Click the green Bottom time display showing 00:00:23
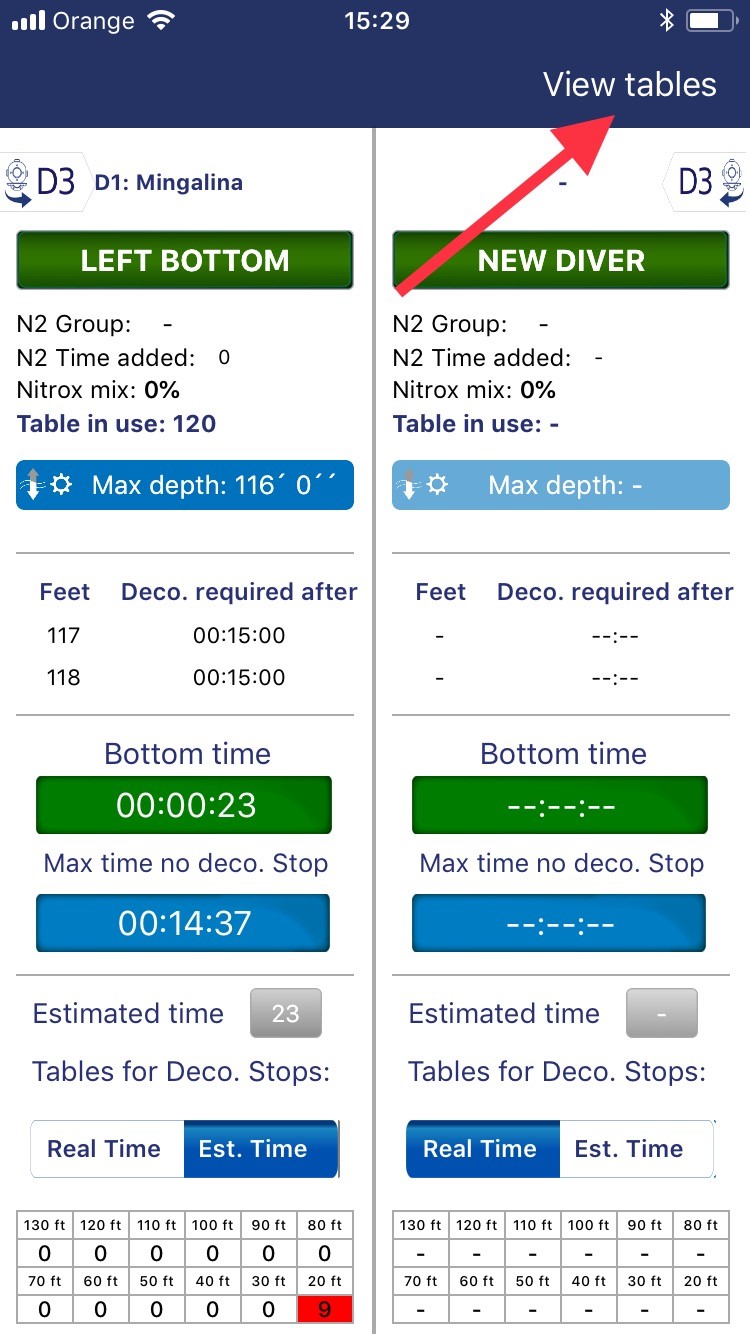This screenshot has height=1334, width=750. [184, 804]
